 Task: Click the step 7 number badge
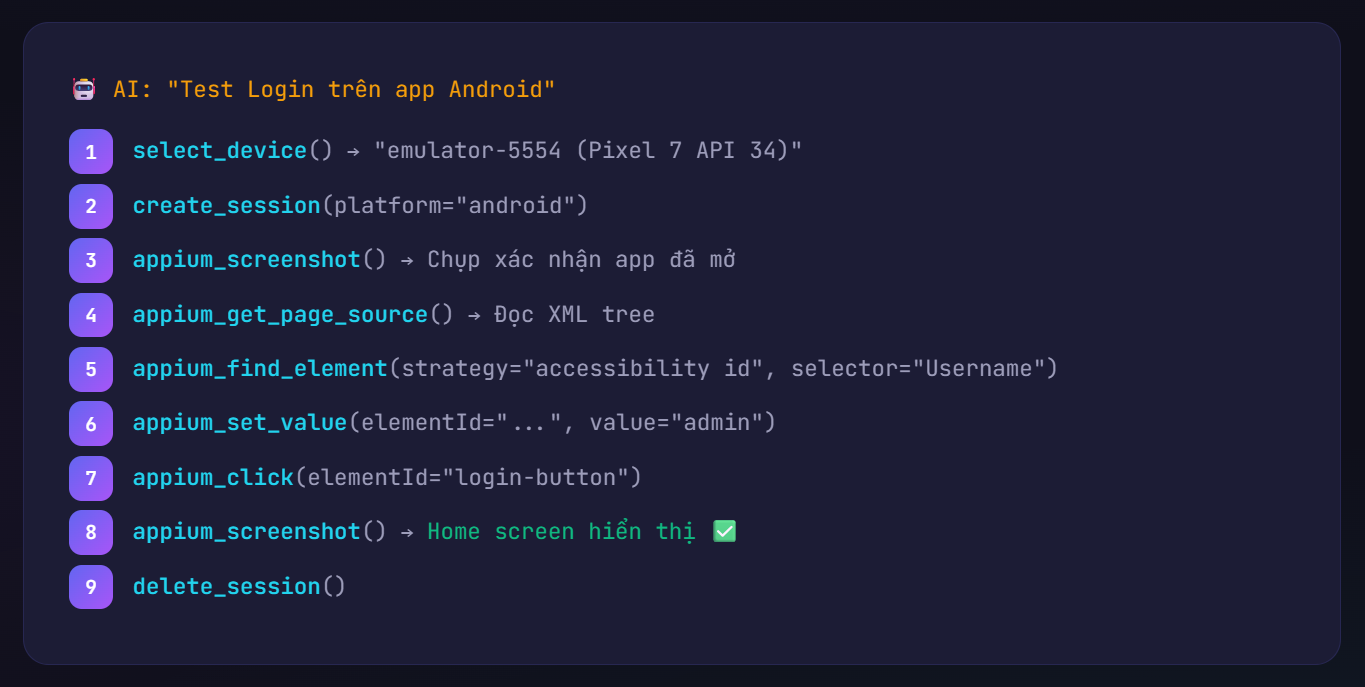click(x=91, y=478)
